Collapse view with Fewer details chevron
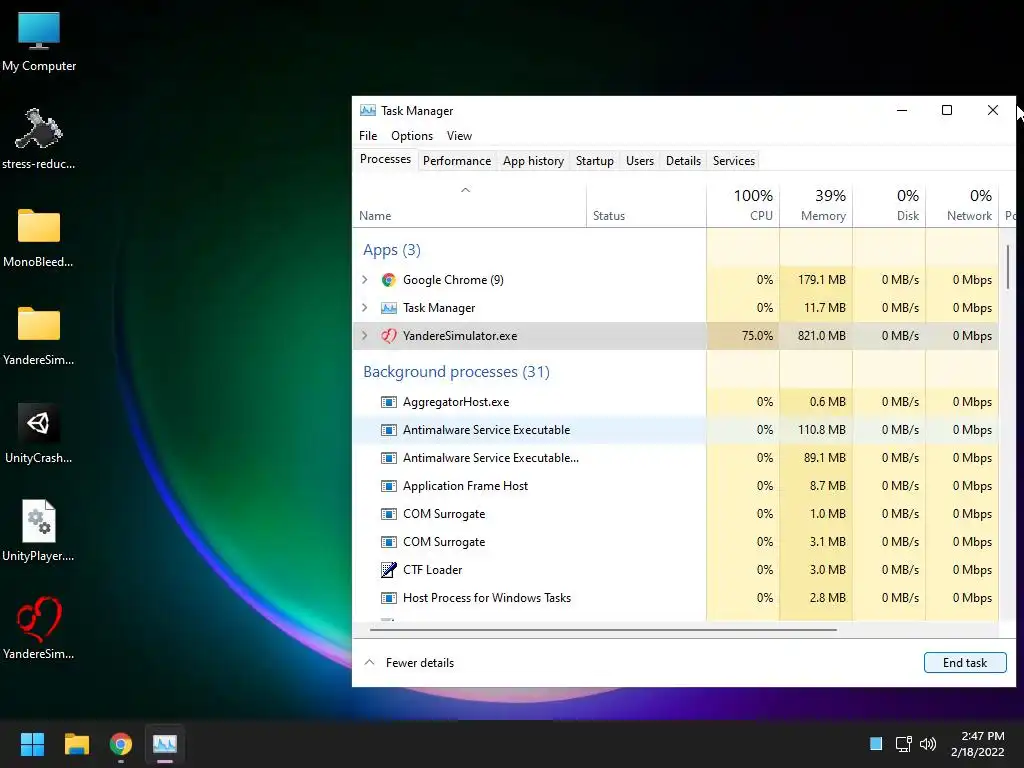This screenshot has height=768, width=1024. [x=369, y=662]
